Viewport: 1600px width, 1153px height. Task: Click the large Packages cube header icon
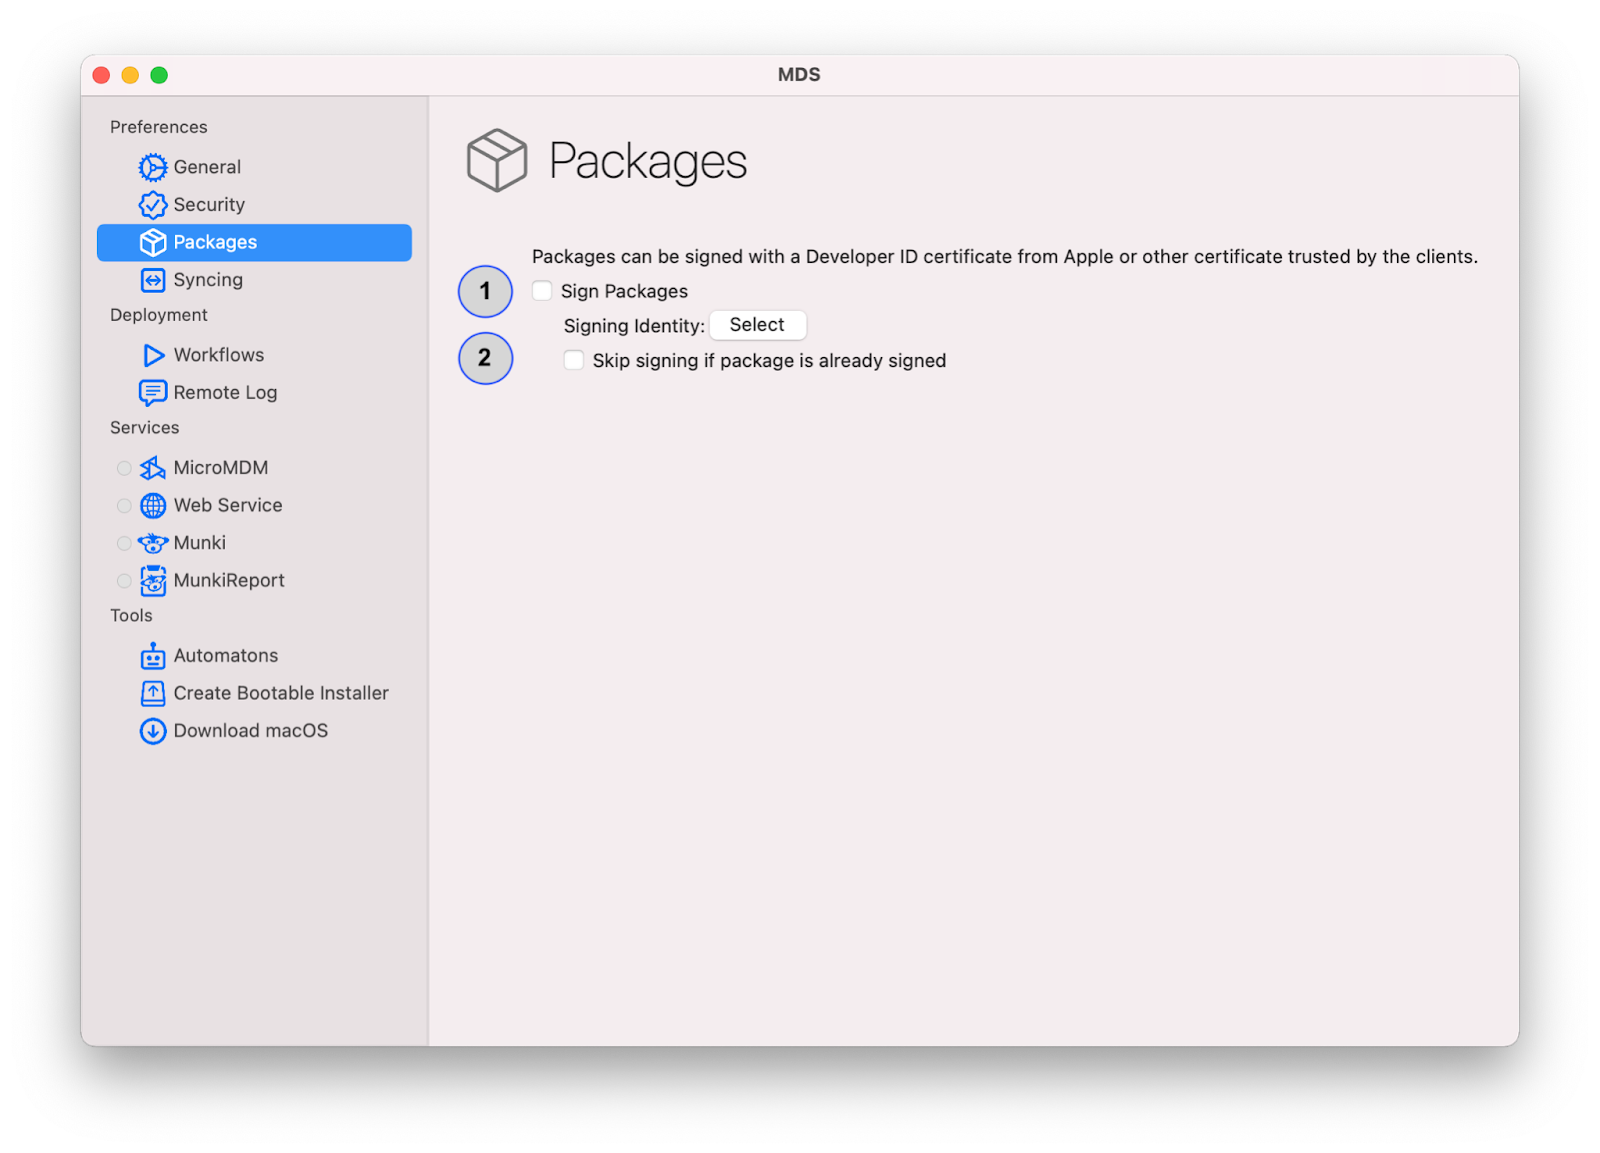click(x=496, y=160)
